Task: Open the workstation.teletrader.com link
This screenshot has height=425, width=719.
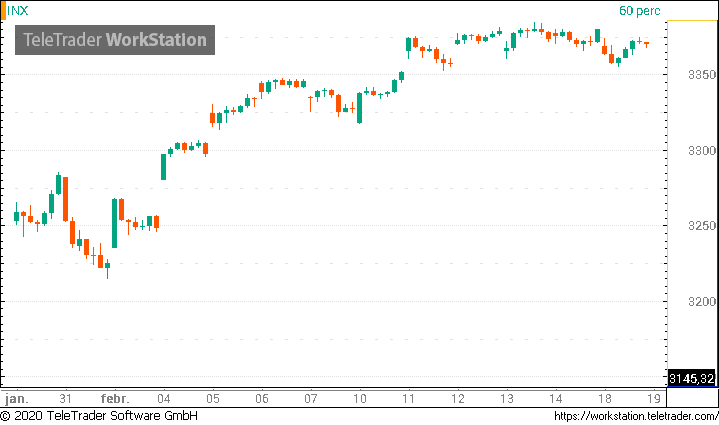Action: [636, 416]
